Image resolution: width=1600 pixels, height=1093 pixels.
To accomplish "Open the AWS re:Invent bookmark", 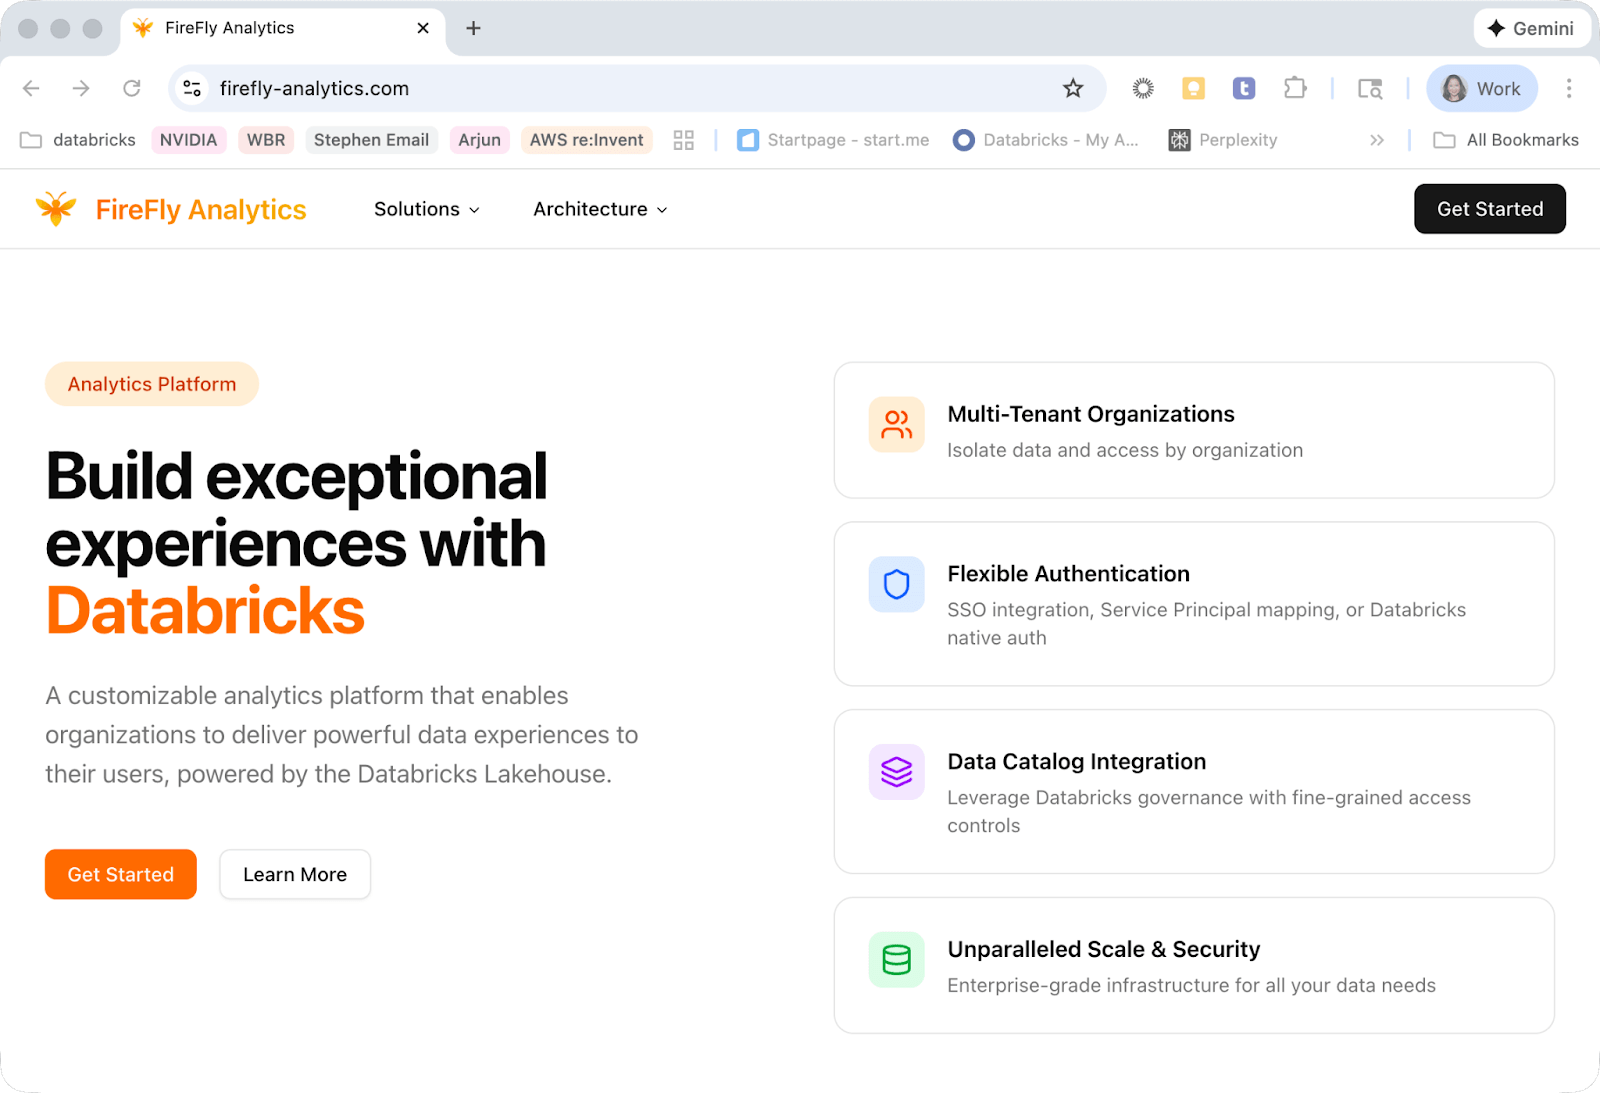I will (586, 140).
